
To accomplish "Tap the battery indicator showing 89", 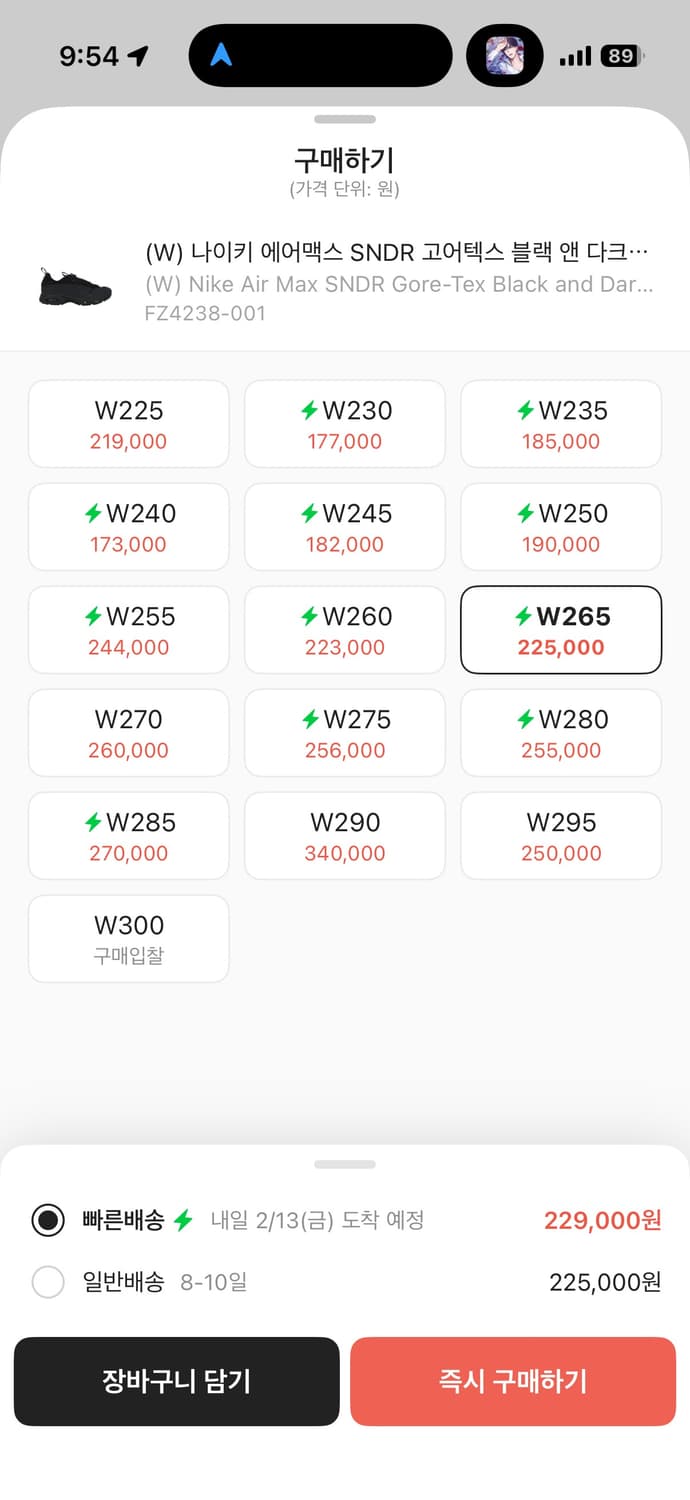I will click(622, 56).
